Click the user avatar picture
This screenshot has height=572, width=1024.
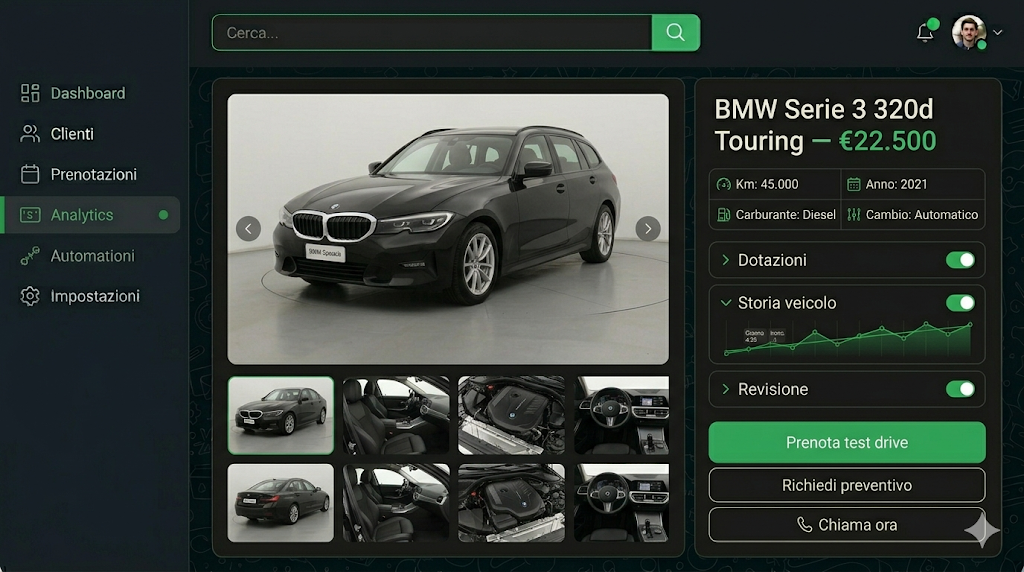click(x=968, y=32)
